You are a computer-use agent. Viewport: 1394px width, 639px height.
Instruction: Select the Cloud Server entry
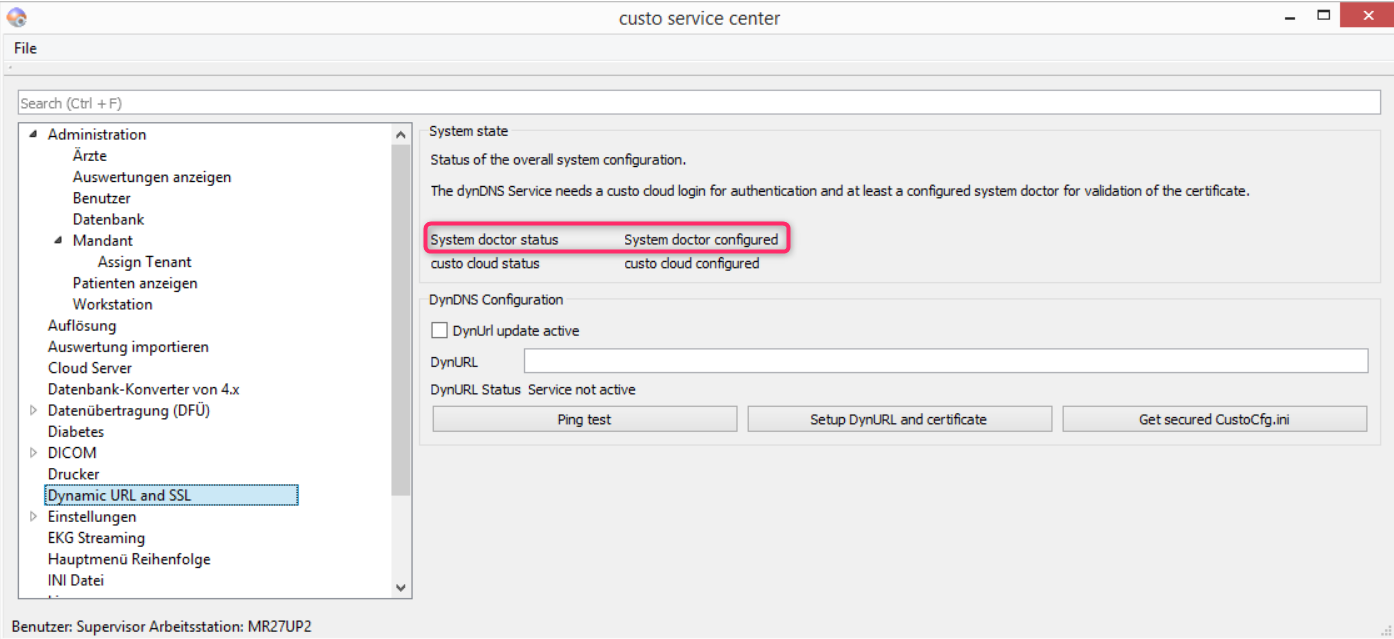click(90, 368)
